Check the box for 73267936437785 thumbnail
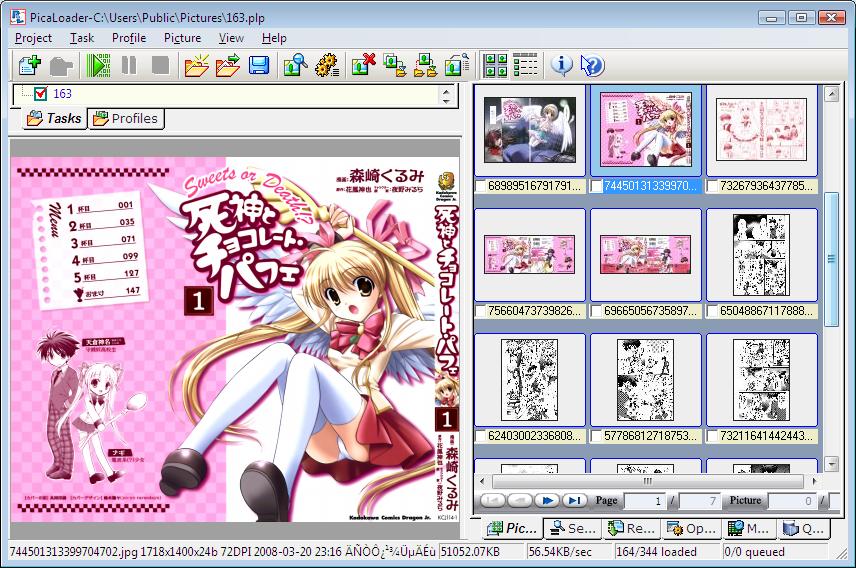Screen dimensions: 856x568 [712, 186]
